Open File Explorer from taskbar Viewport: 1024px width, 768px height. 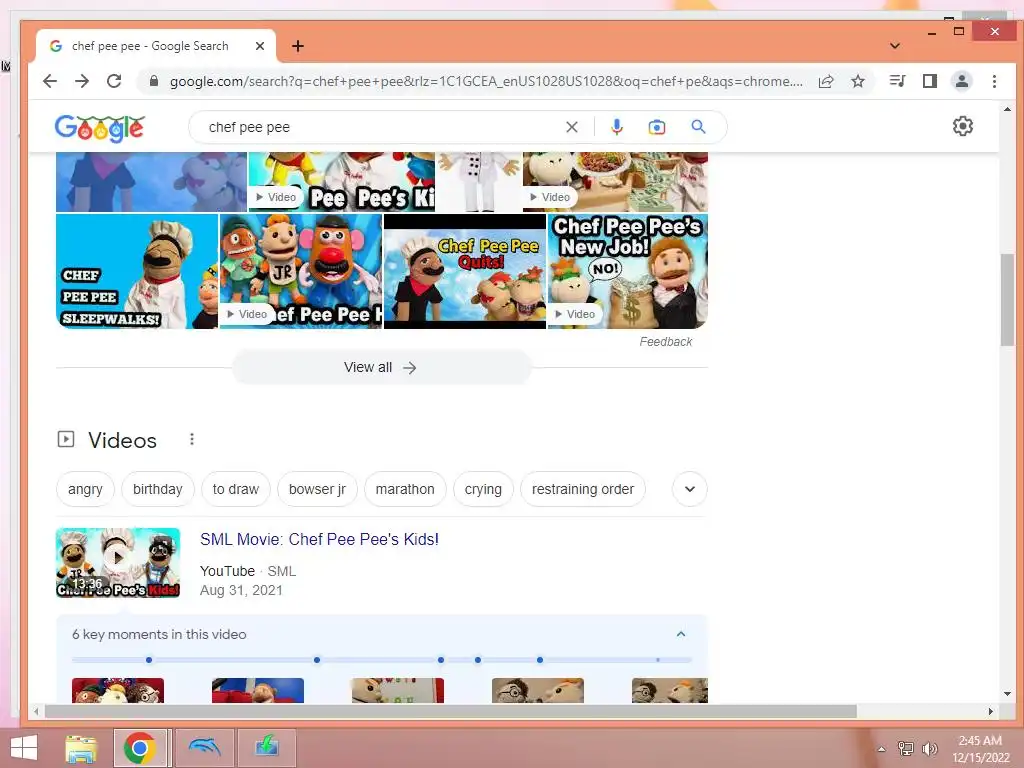(82, 748)
